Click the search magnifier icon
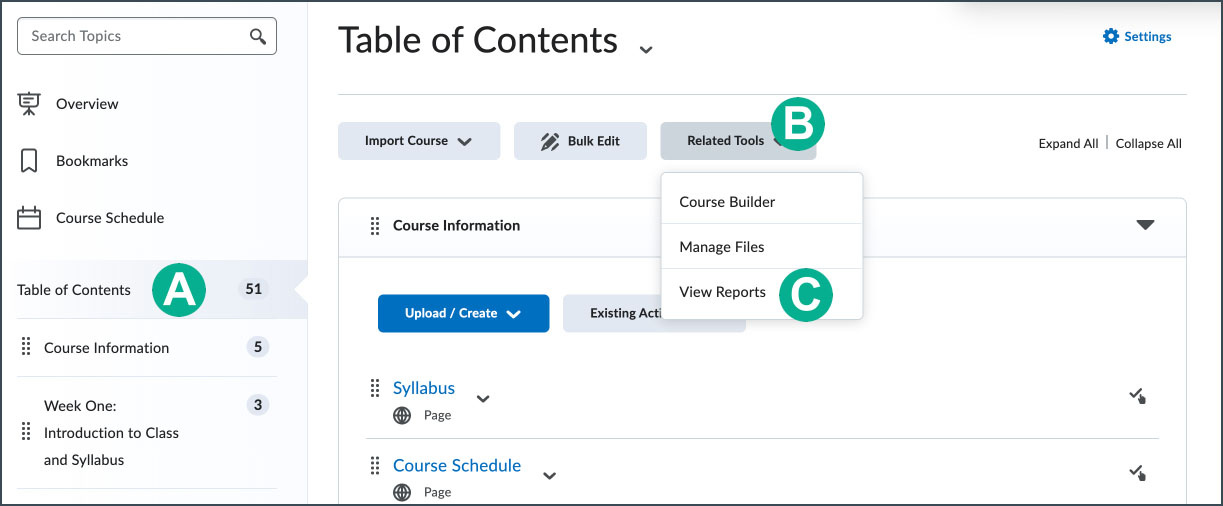Screen dimensions: 1223x506 click(x=258, y=37)
